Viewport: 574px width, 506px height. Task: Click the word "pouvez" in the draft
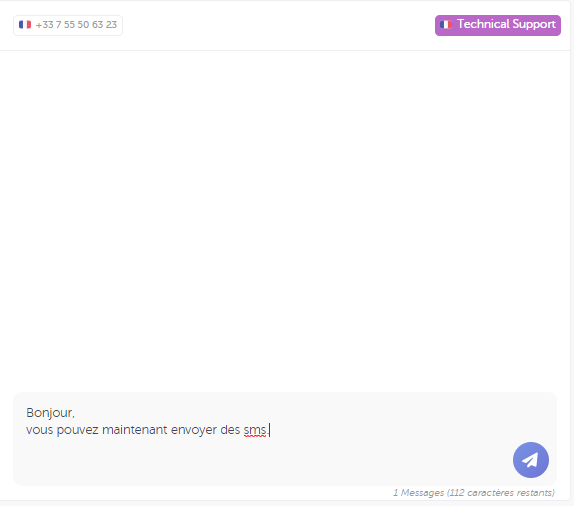pos(77,430)
